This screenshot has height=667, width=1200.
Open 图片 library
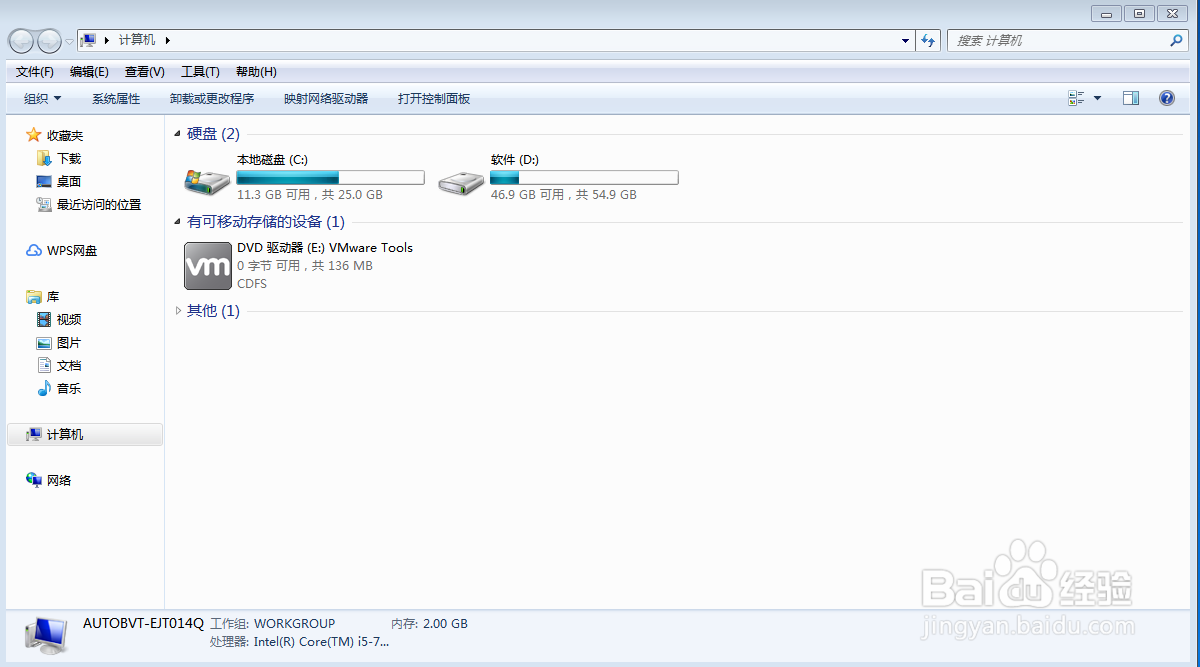coord(58,343)
